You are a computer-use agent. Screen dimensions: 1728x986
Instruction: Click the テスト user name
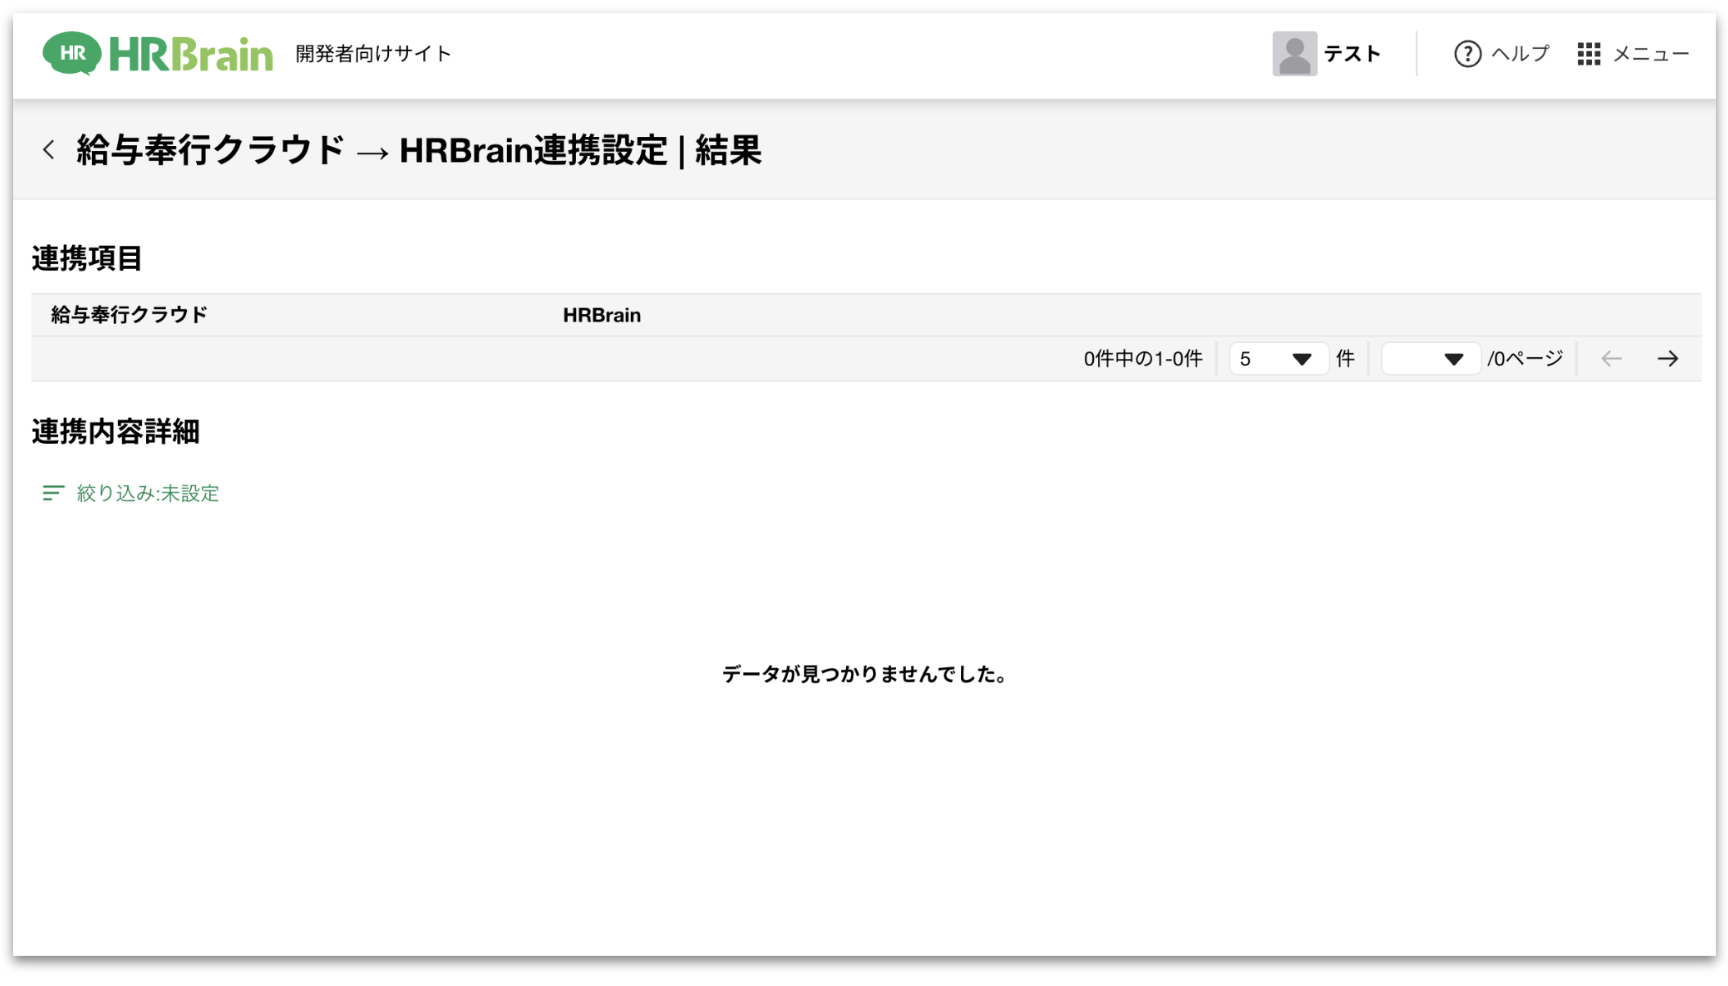1352,54
